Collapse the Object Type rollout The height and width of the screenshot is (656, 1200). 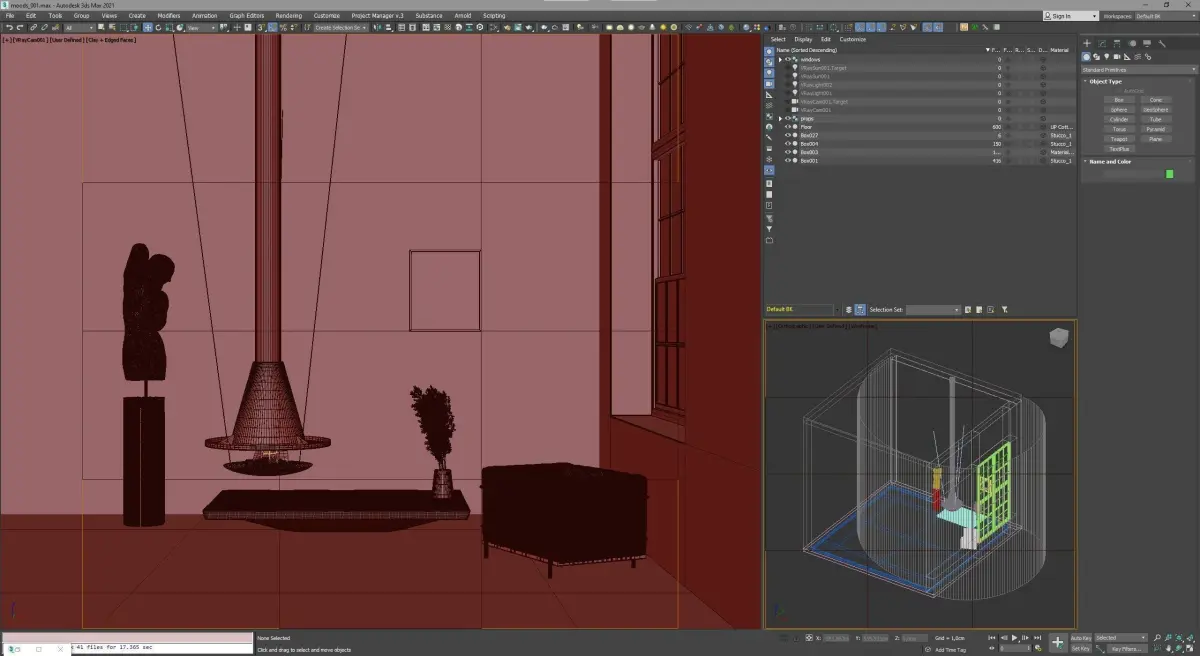[1085, 81]
